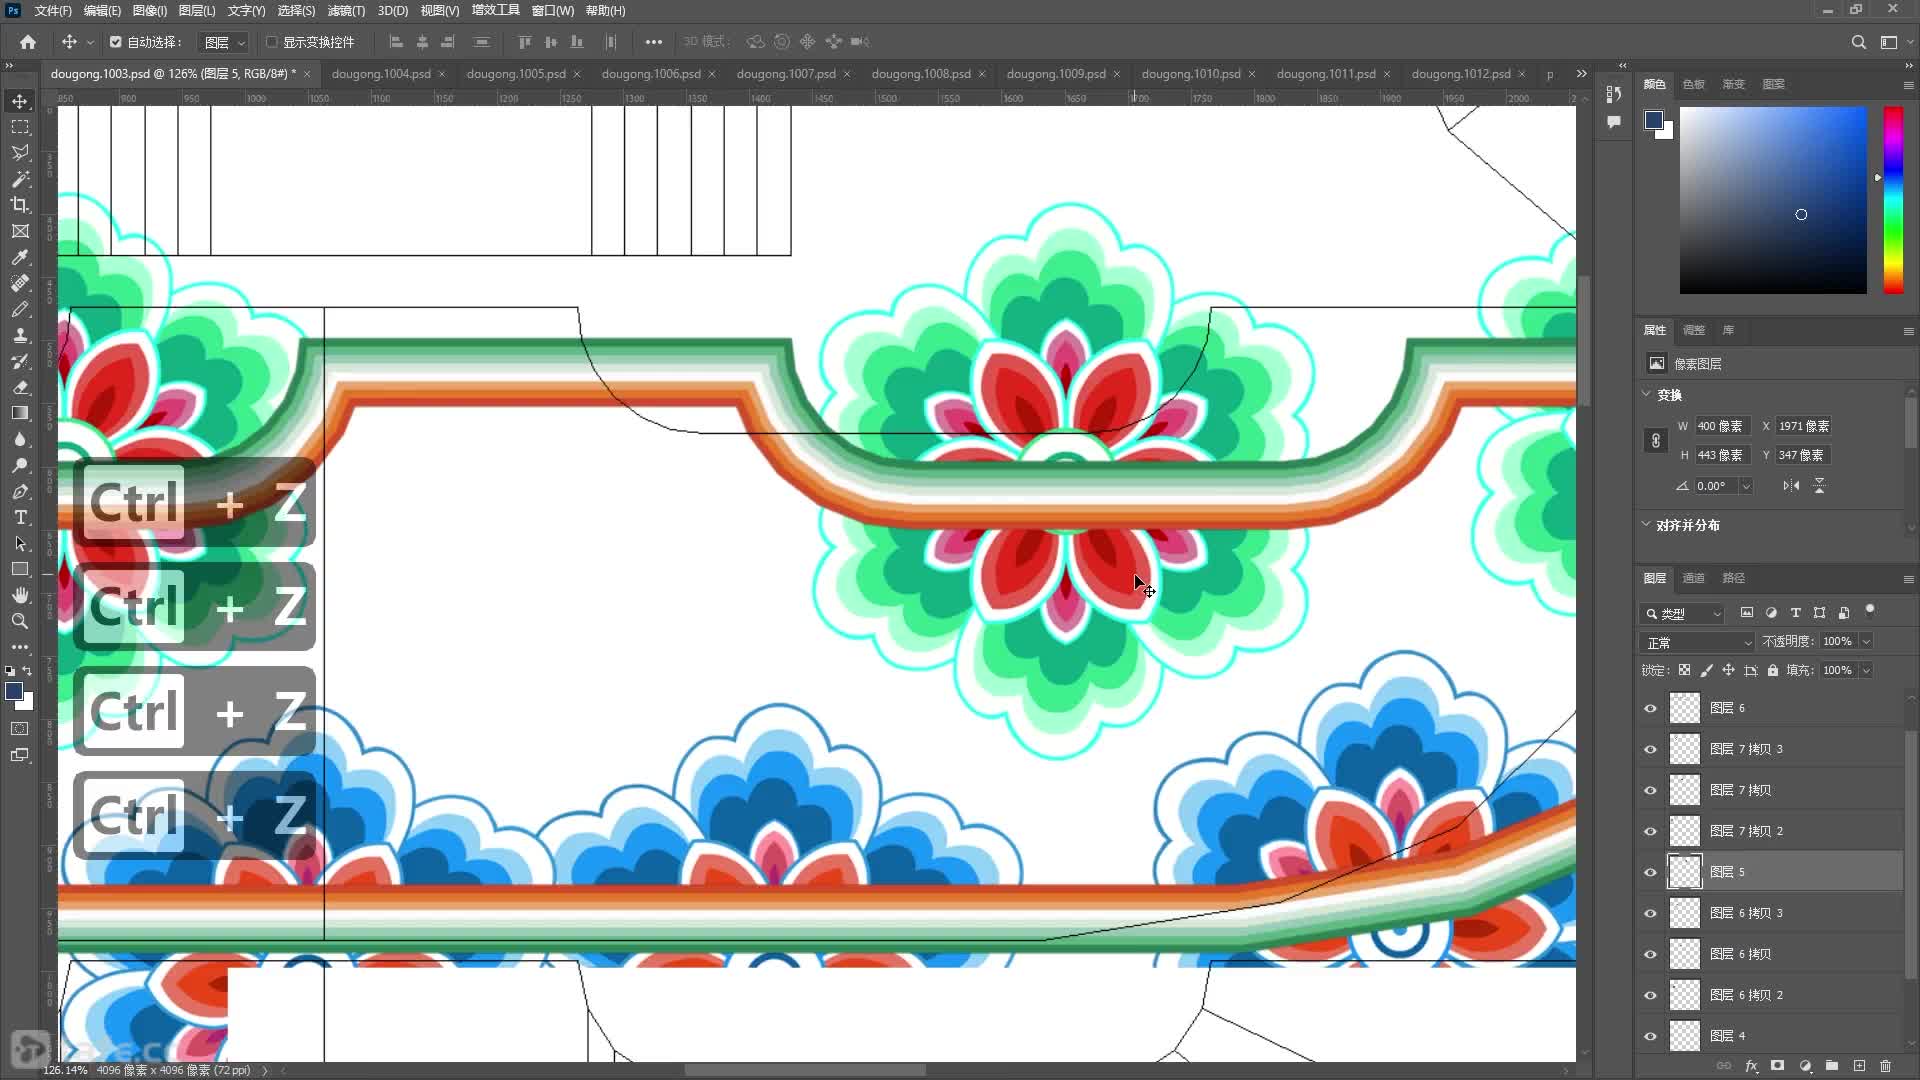Image resolution: width=1920 pixels, height=1080 pixels.
Task: Select the Clone Stamp tool
Action: point(20,335)
